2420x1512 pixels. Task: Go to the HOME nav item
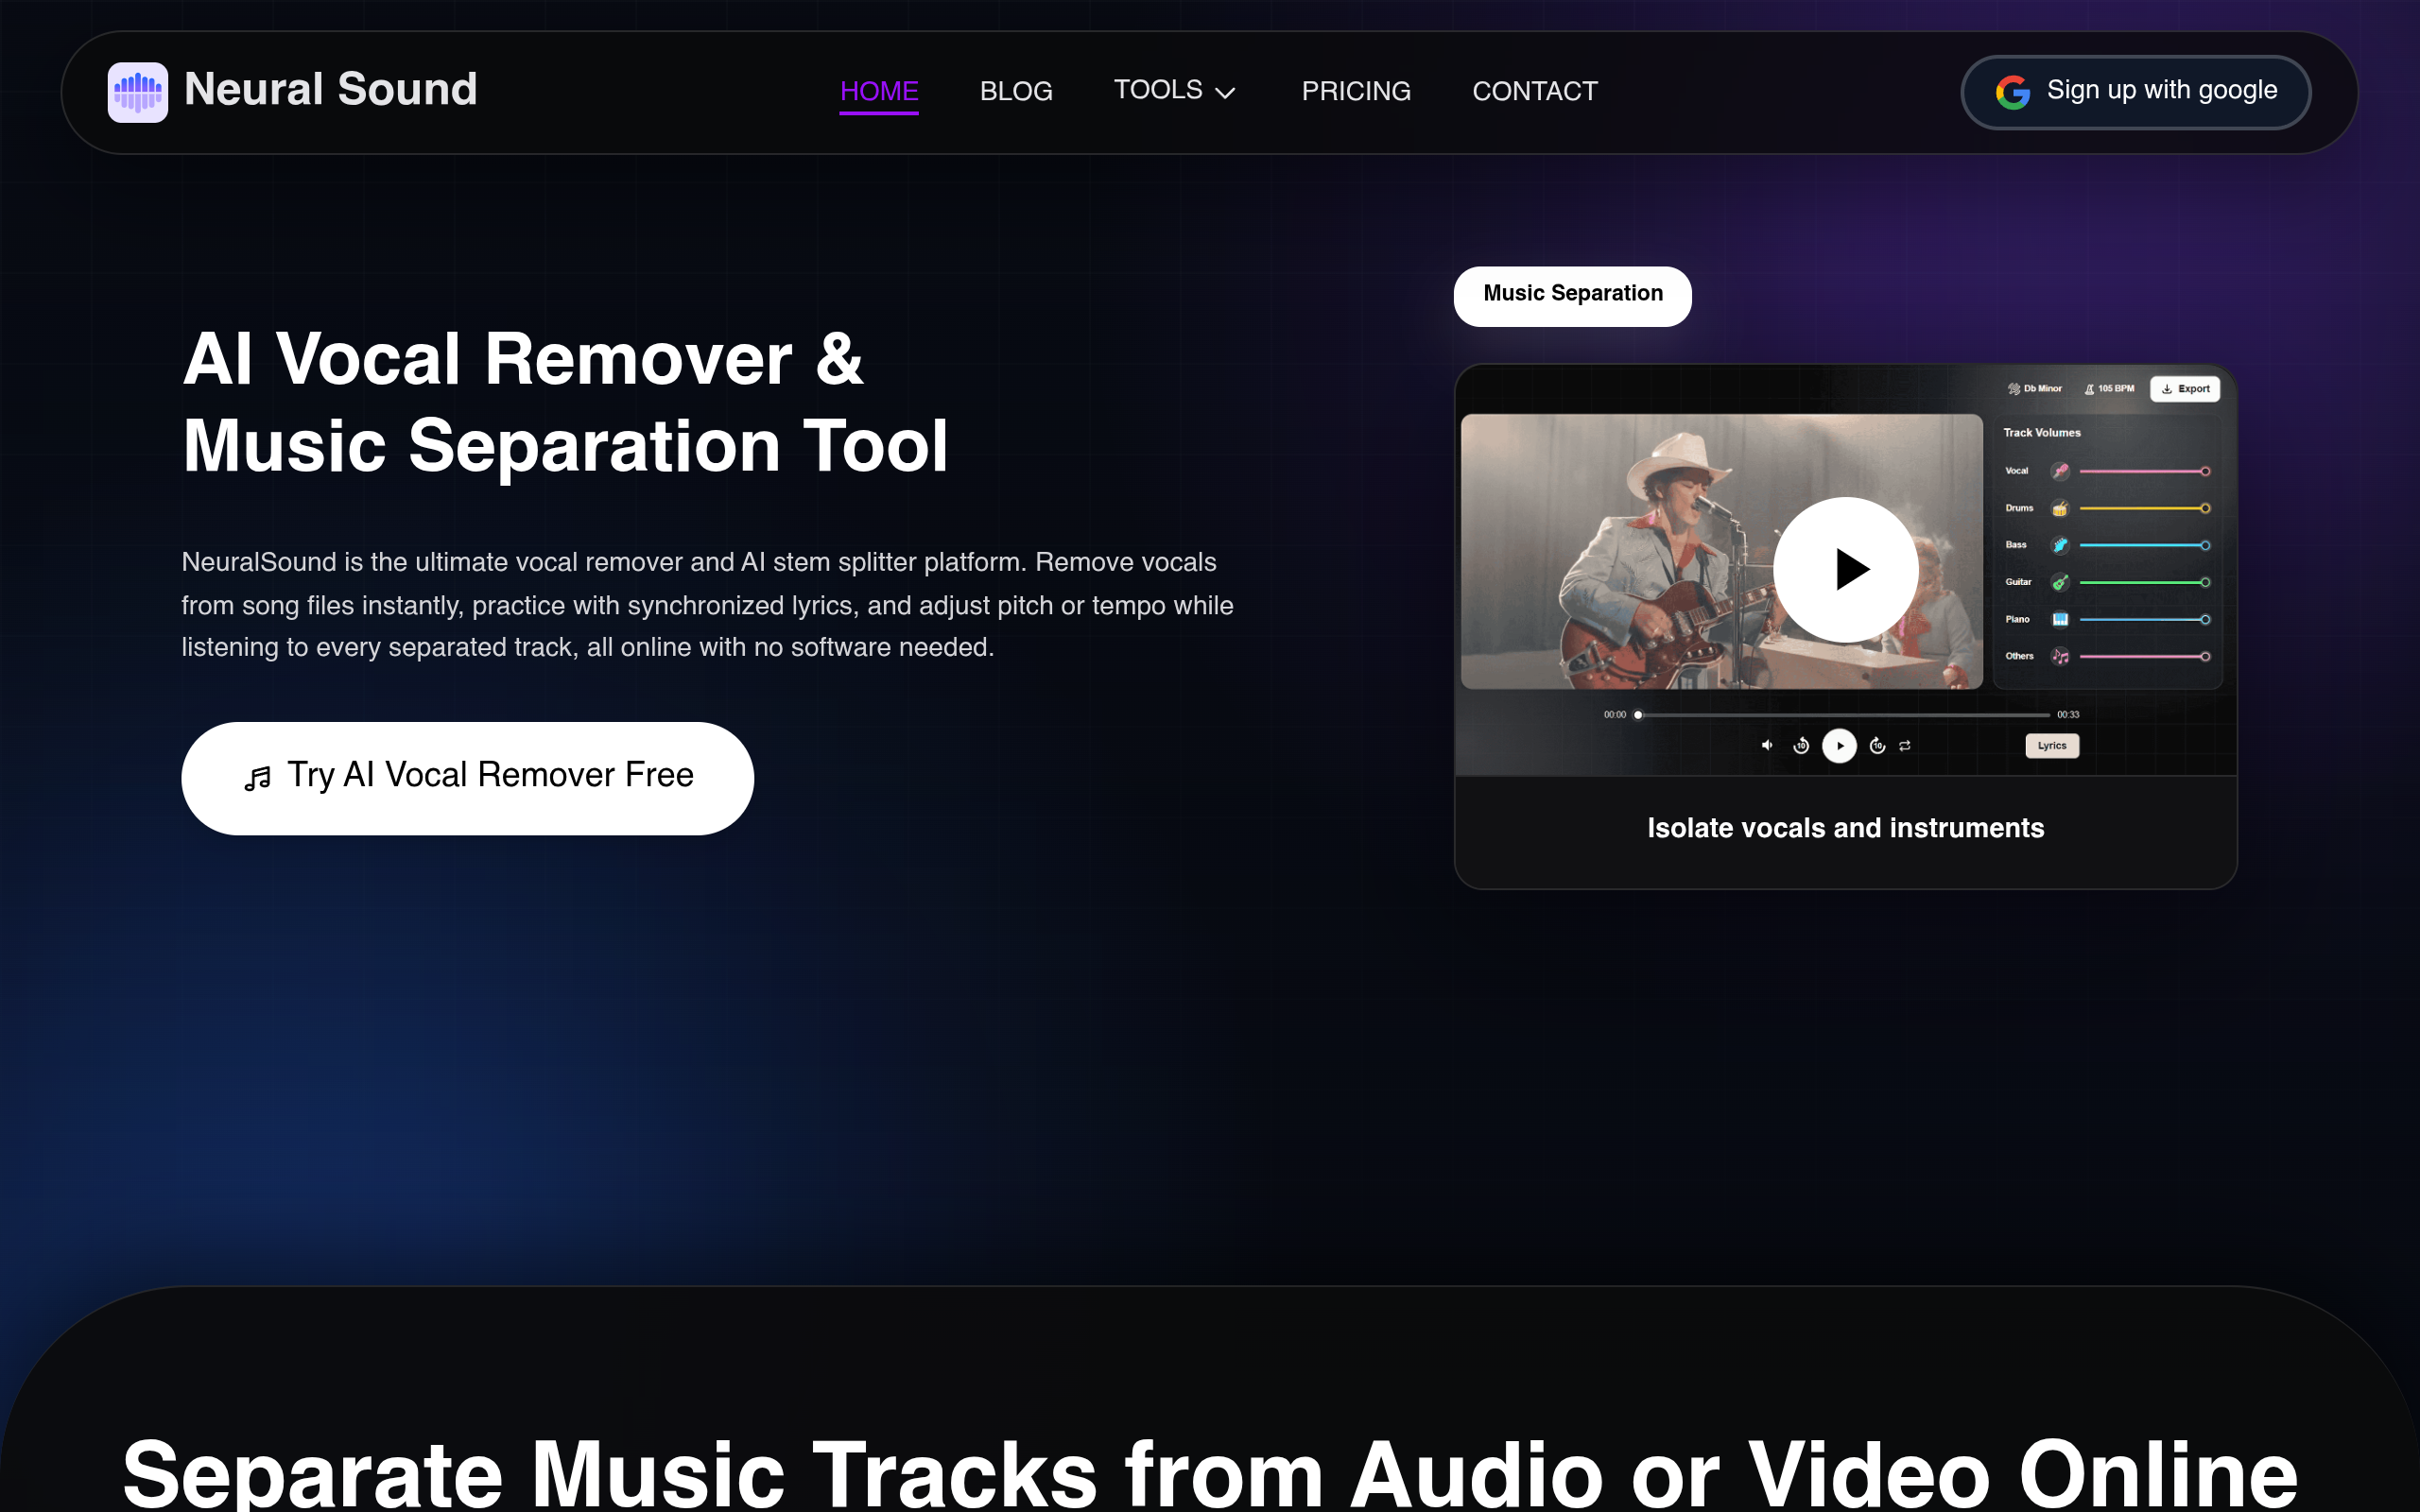pyautogui.click(x=879, y=91)
